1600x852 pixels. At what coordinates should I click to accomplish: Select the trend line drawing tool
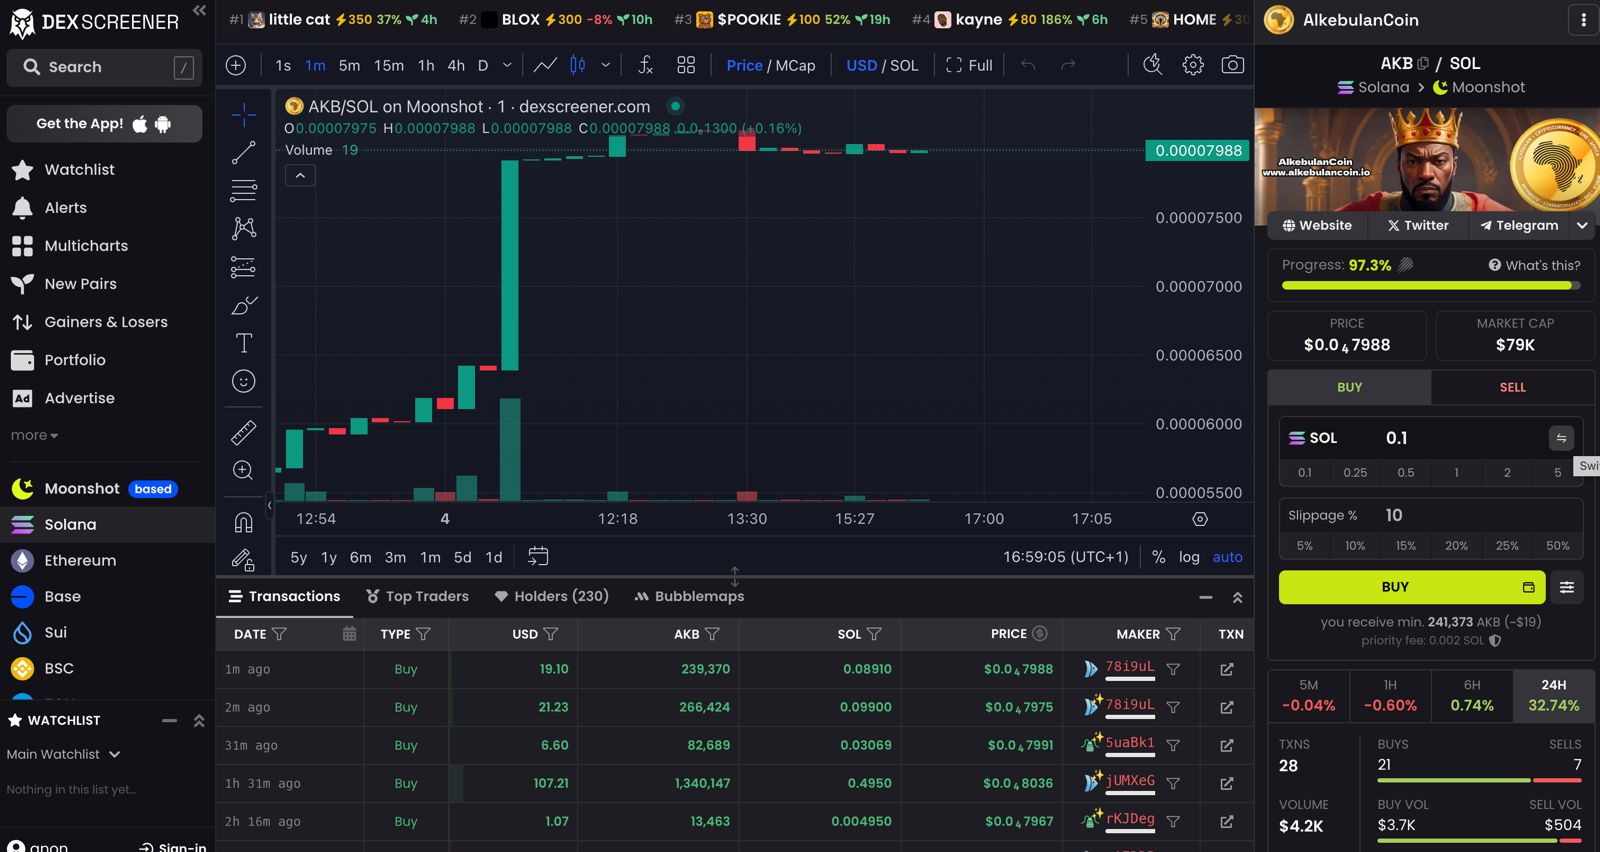pos(243,152)
